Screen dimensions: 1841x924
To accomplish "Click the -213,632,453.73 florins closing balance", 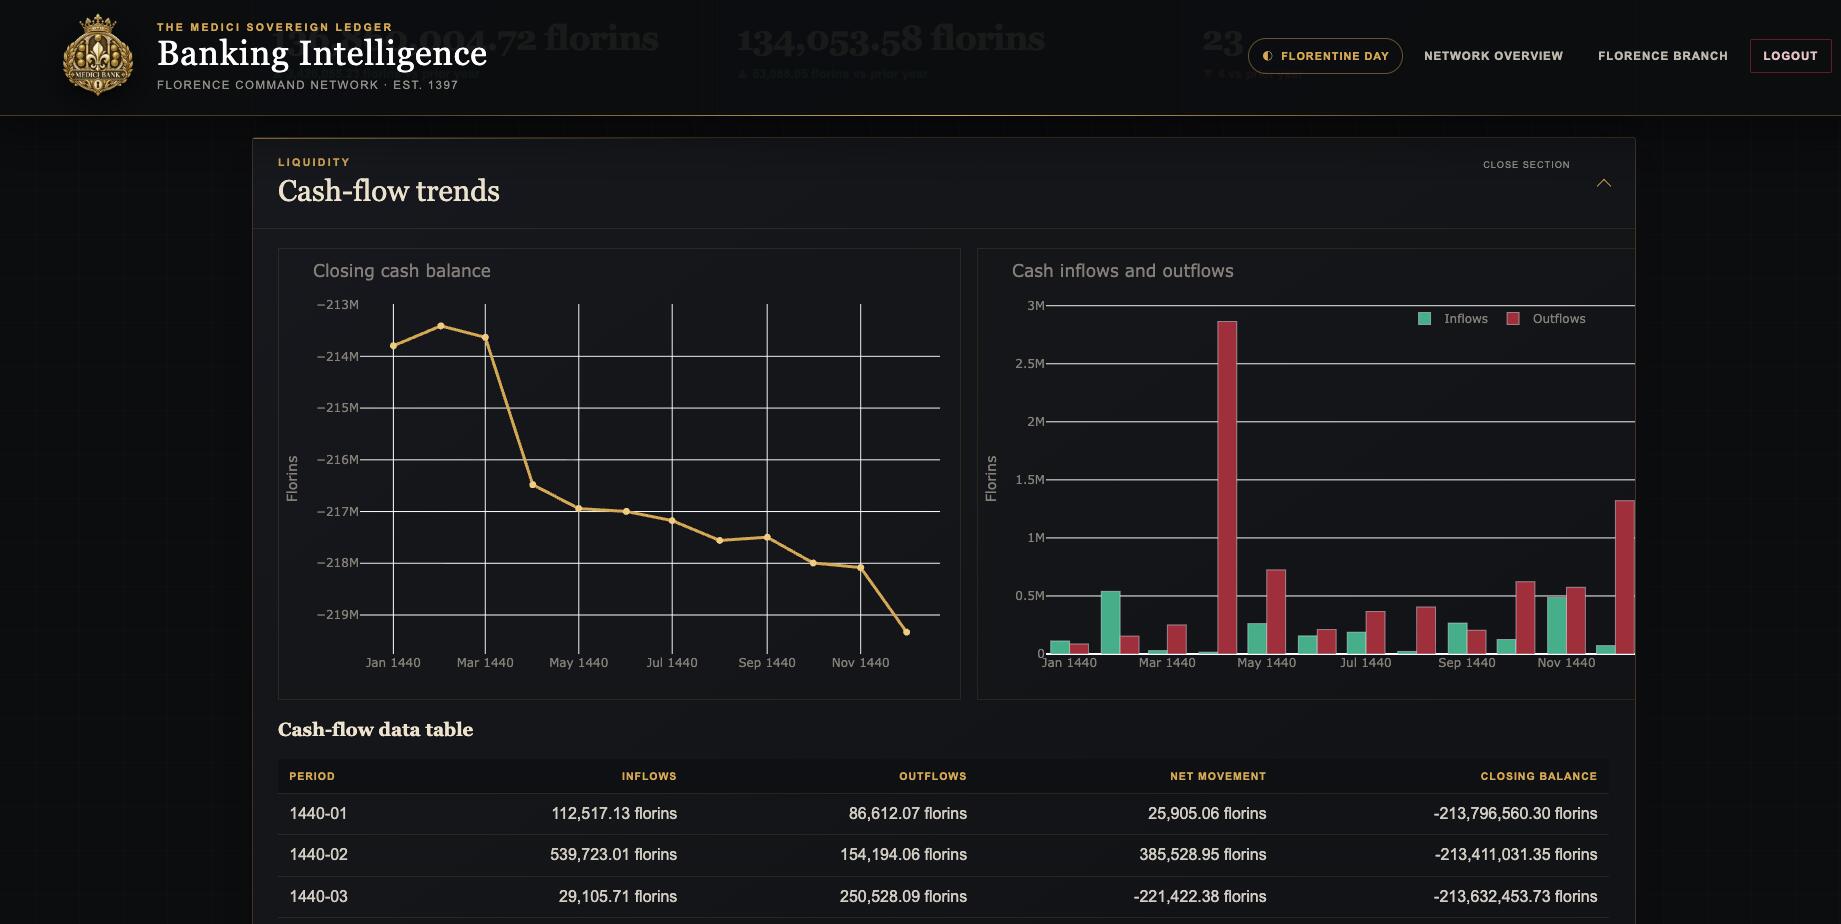I will 1515,897.
